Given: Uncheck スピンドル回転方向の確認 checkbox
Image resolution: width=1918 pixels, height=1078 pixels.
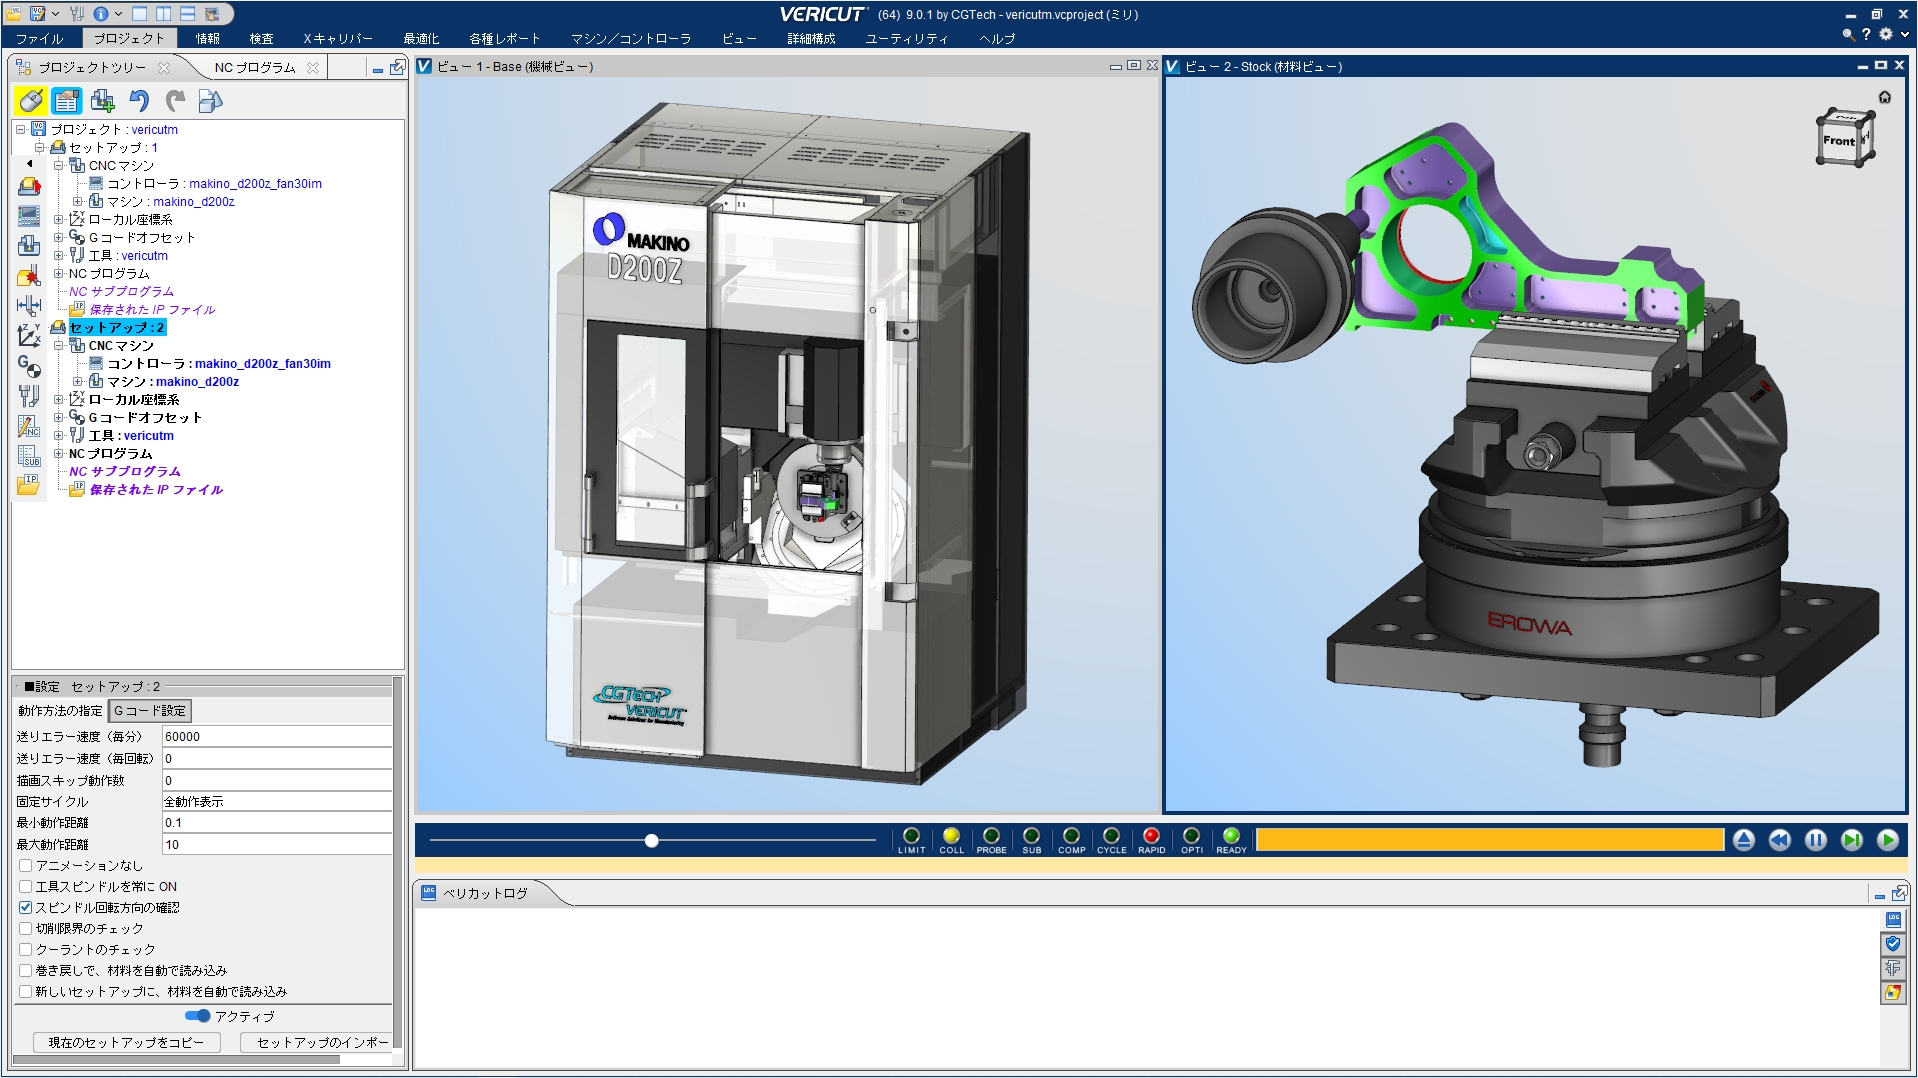Looking at the screenshot, I should click(26, 908).
